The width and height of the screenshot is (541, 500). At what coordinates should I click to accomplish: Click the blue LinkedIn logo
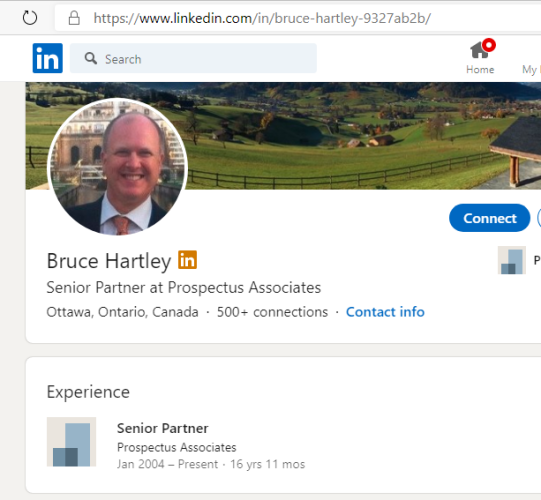(48, 58)
